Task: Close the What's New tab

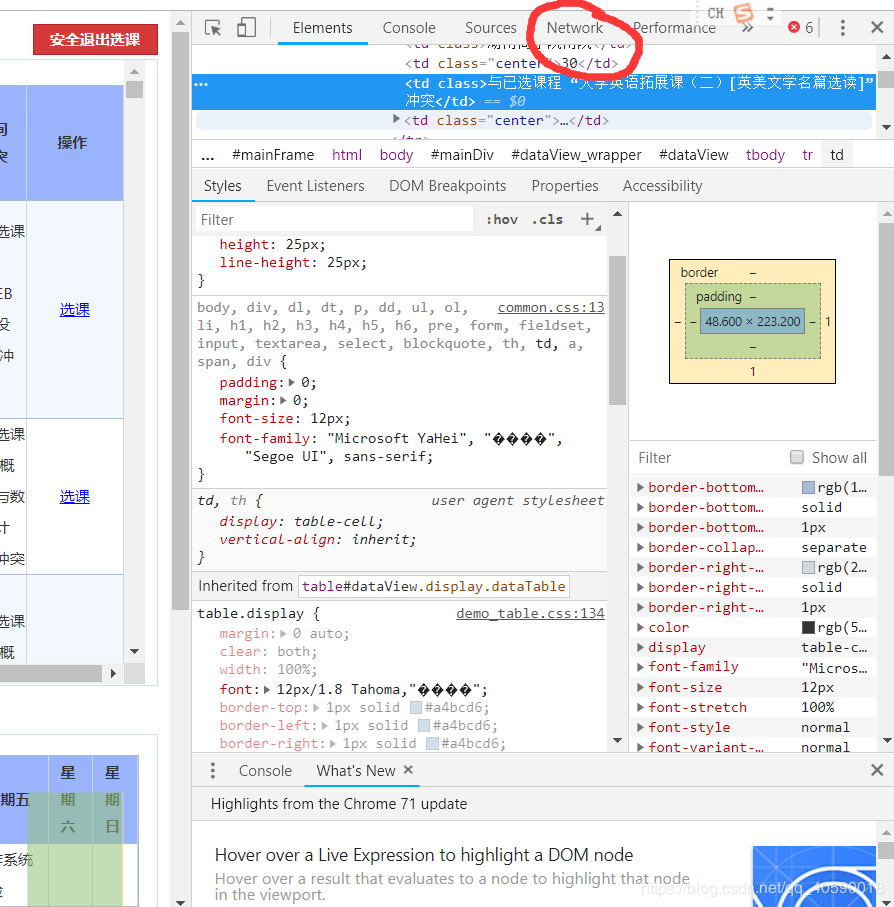Action: click(x=408, y=770)
